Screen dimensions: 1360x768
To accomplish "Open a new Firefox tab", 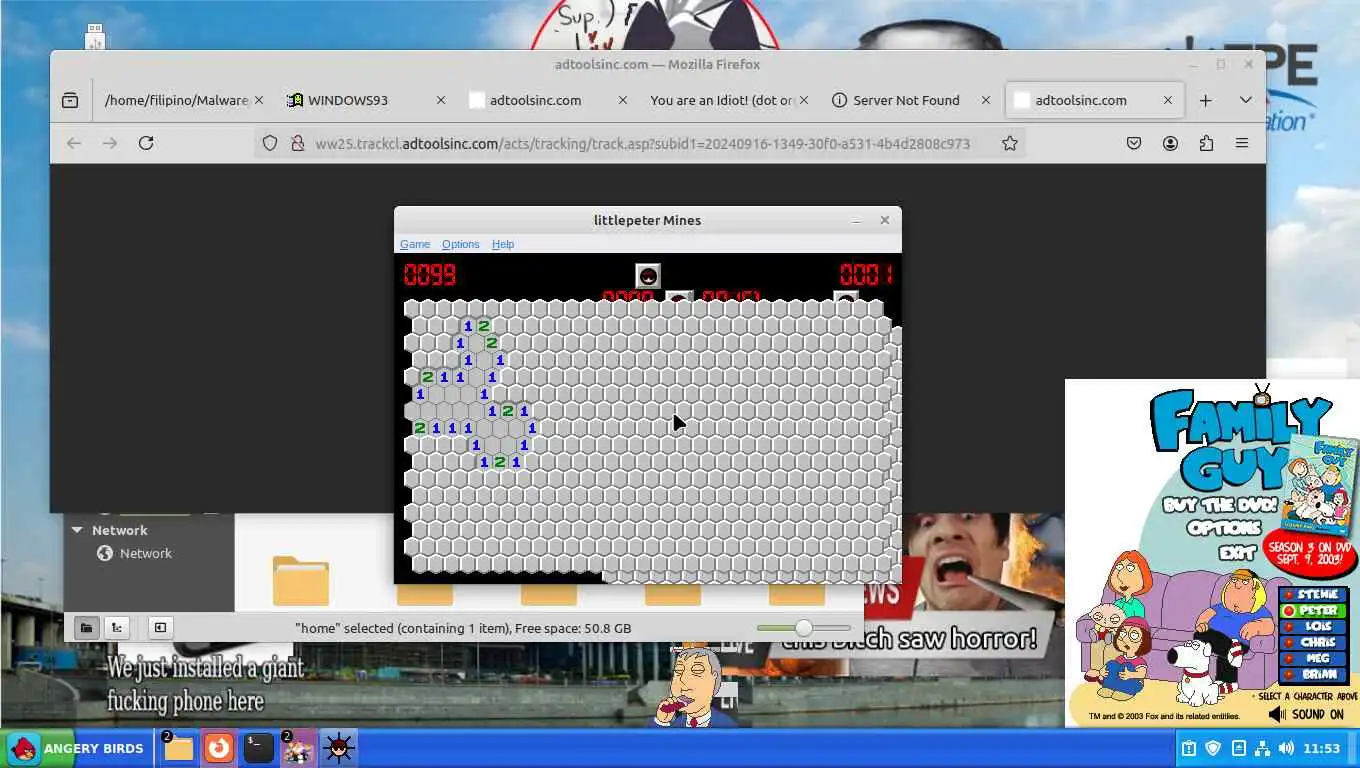I will (x=1206, y=100).
